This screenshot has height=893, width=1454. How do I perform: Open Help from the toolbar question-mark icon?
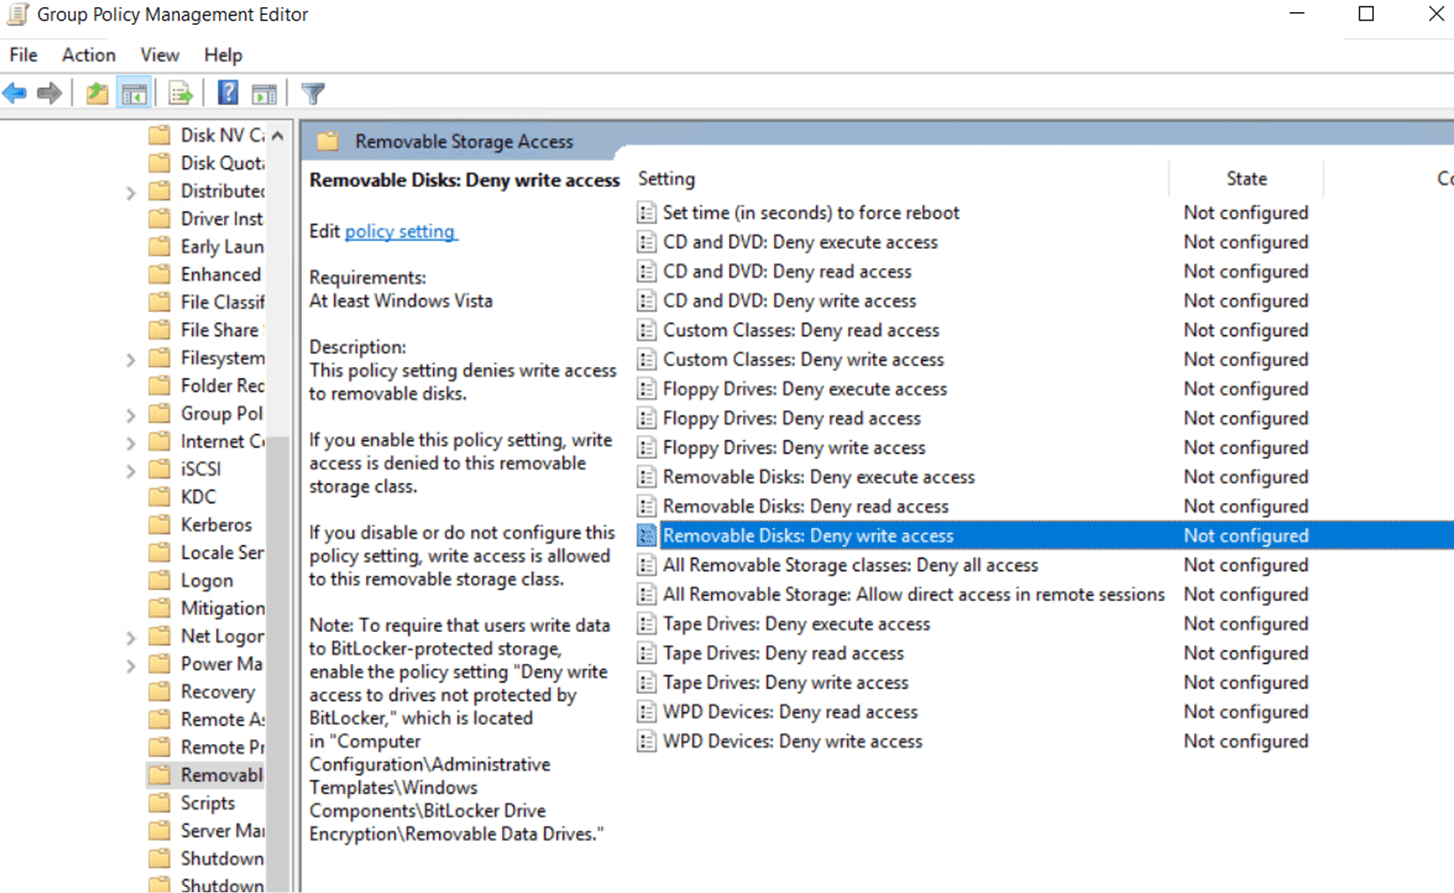tap(228, 93)
